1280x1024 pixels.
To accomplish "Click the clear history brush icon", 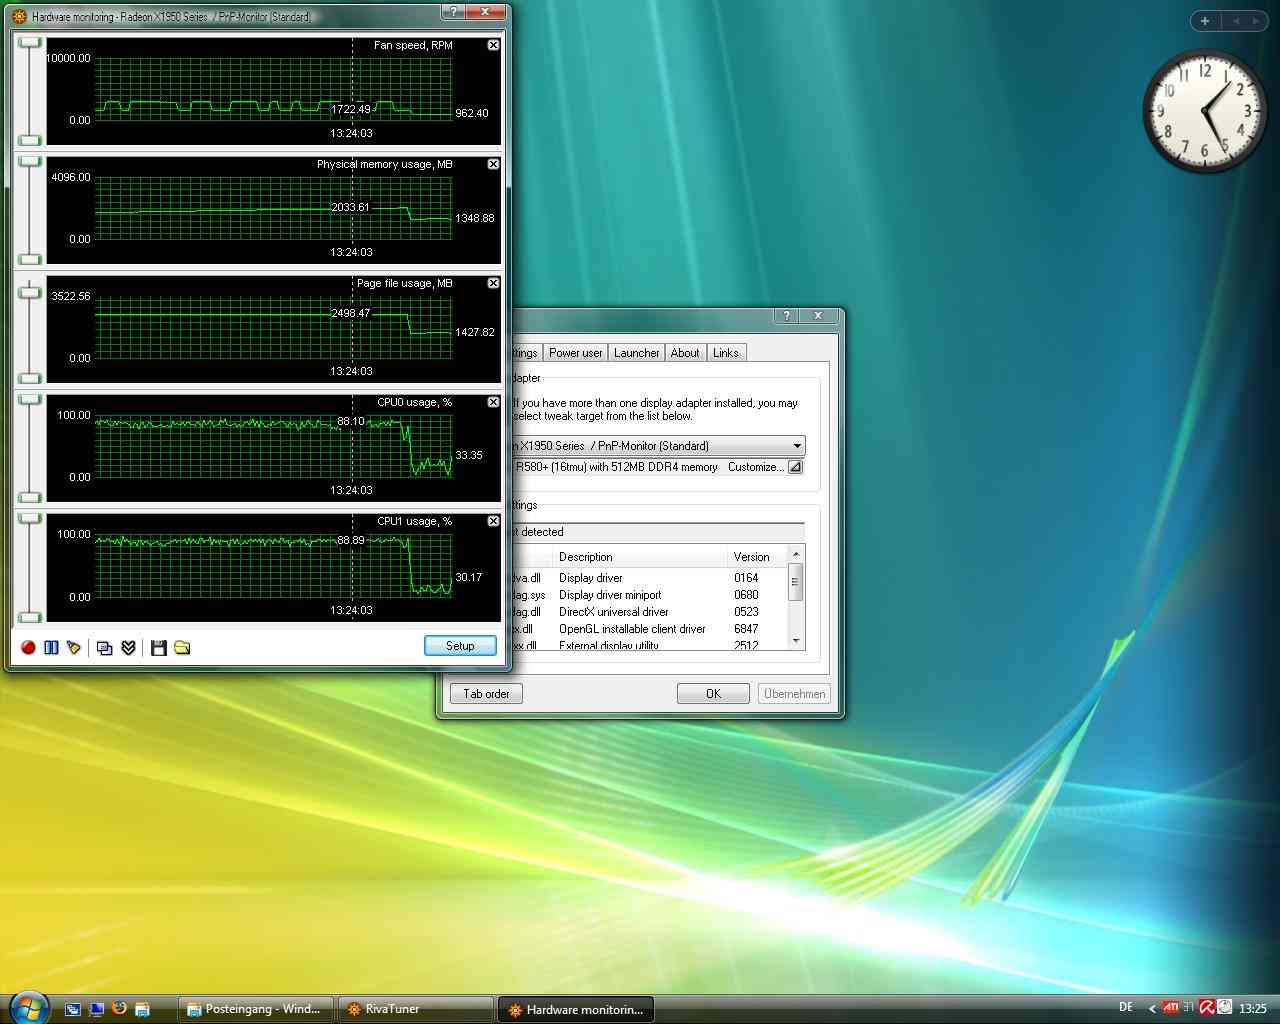I will tap(74, 648).
